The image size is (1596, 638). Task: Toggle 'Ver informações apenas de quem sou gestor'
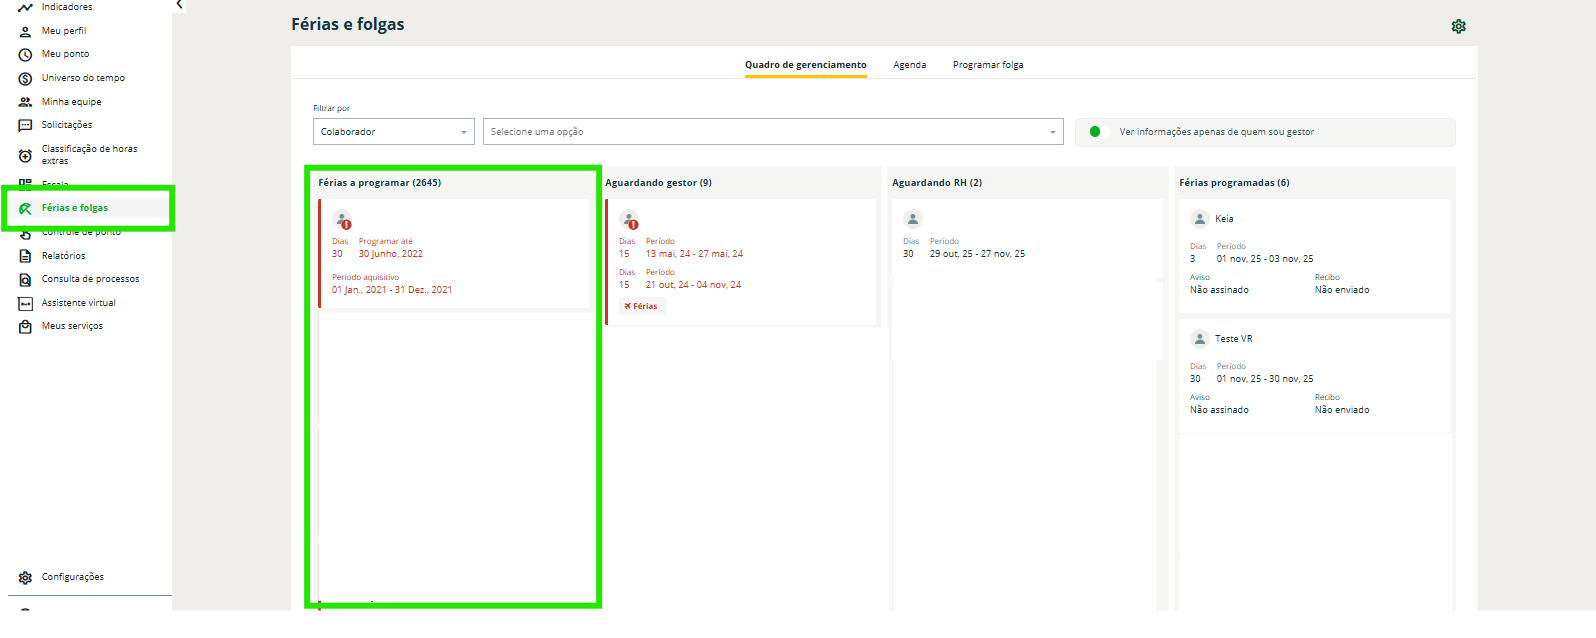(1099, 132)
